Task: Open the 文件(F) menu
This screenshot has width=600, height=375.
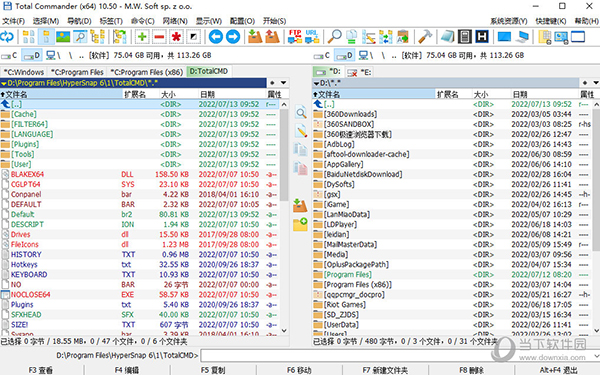Action: [x=13, y=21]
